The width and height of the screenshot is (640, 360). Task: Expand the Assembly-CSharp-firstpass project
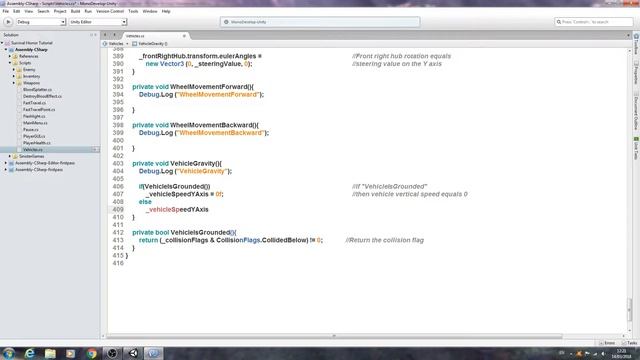(x=6, y=169)
